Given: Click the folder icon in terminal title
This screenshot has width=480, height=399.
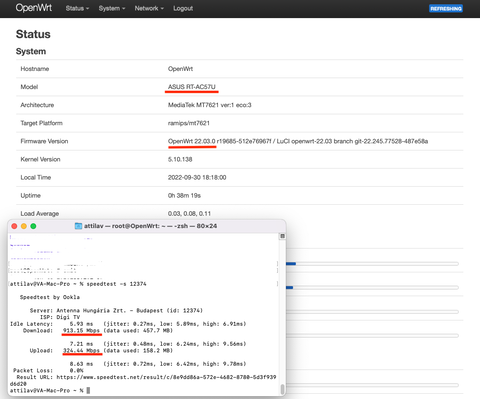Looking at the screenshot, I should [x=78, y=226].
